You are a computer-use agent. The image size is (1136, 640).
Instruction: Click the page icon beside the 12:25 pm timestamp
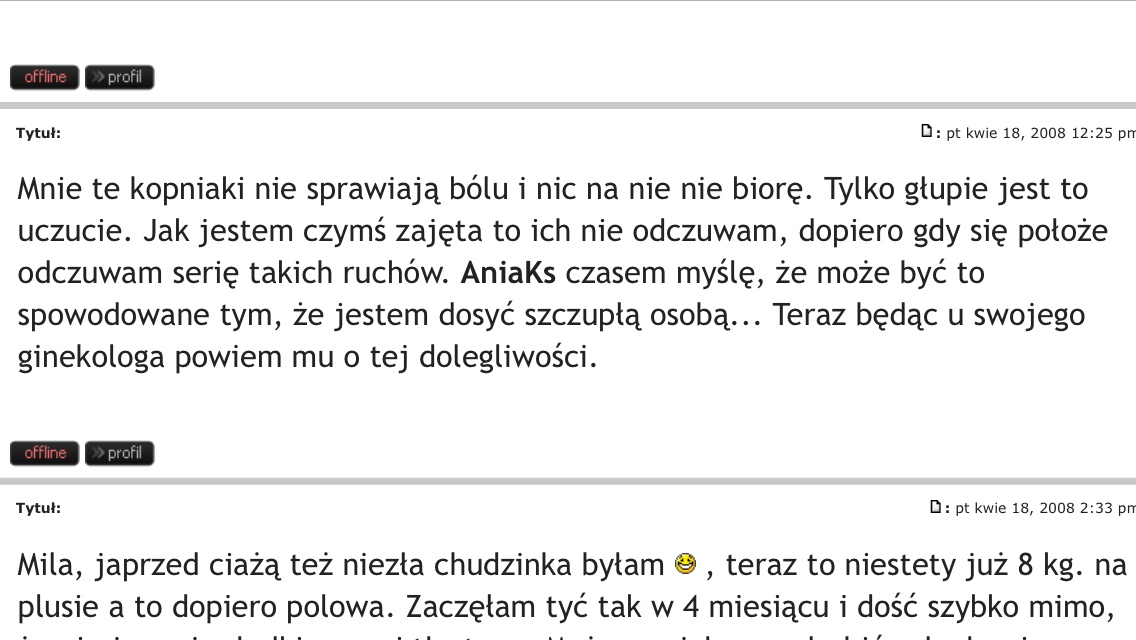927,131
